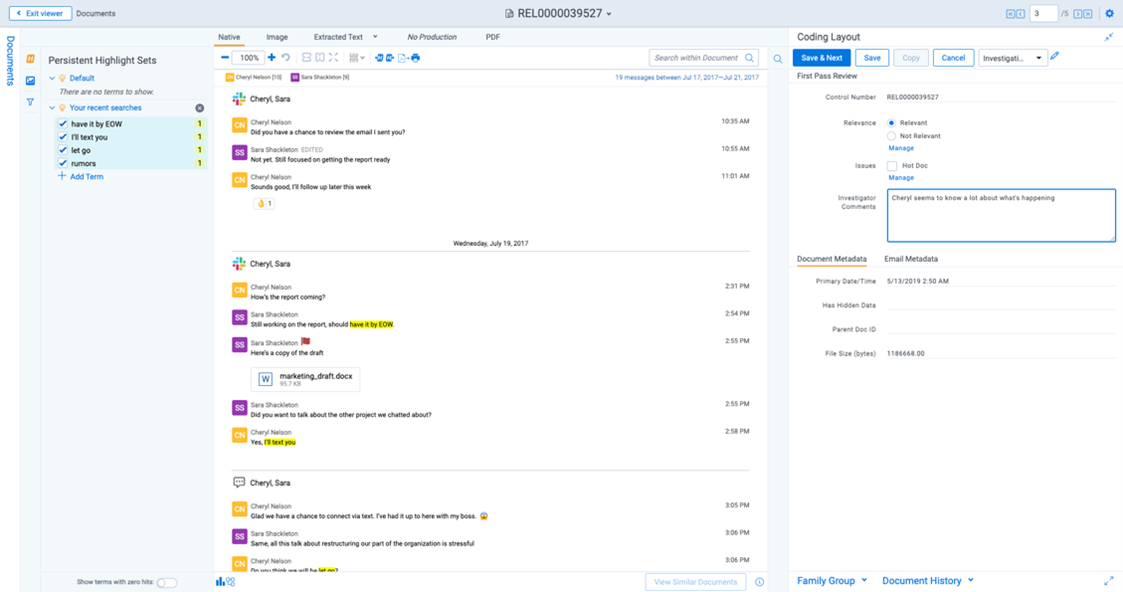Viewport: 1123px width, 592px height.
Task: Click the Search within Document field
Action: coord(696,58)
